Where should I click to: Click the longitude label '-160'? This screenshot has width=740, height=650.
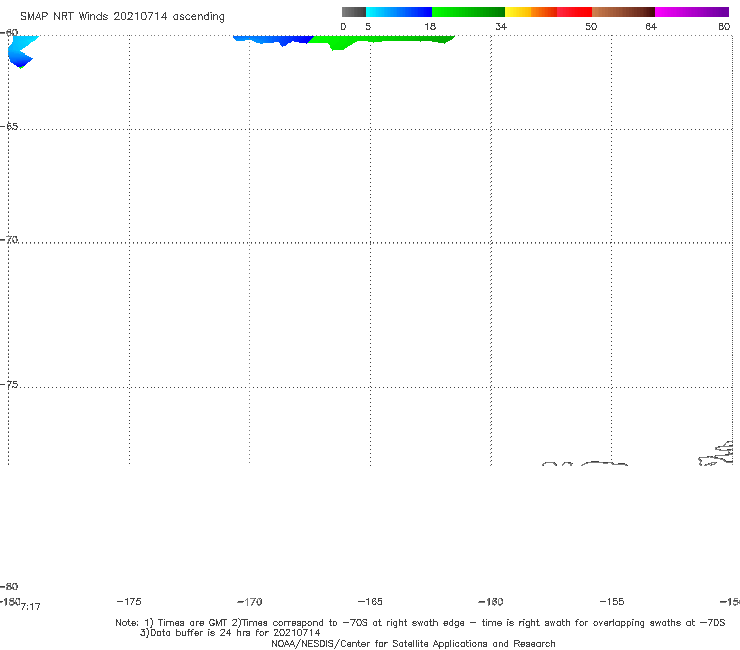[491, 602]
